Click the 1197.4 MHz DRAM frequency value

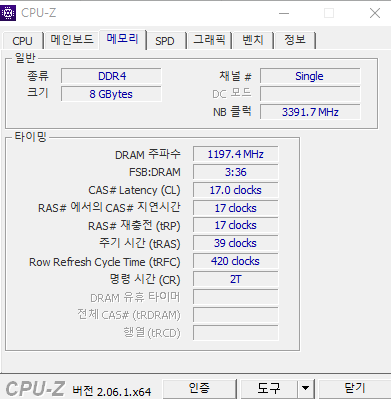(x=236, y=154)
